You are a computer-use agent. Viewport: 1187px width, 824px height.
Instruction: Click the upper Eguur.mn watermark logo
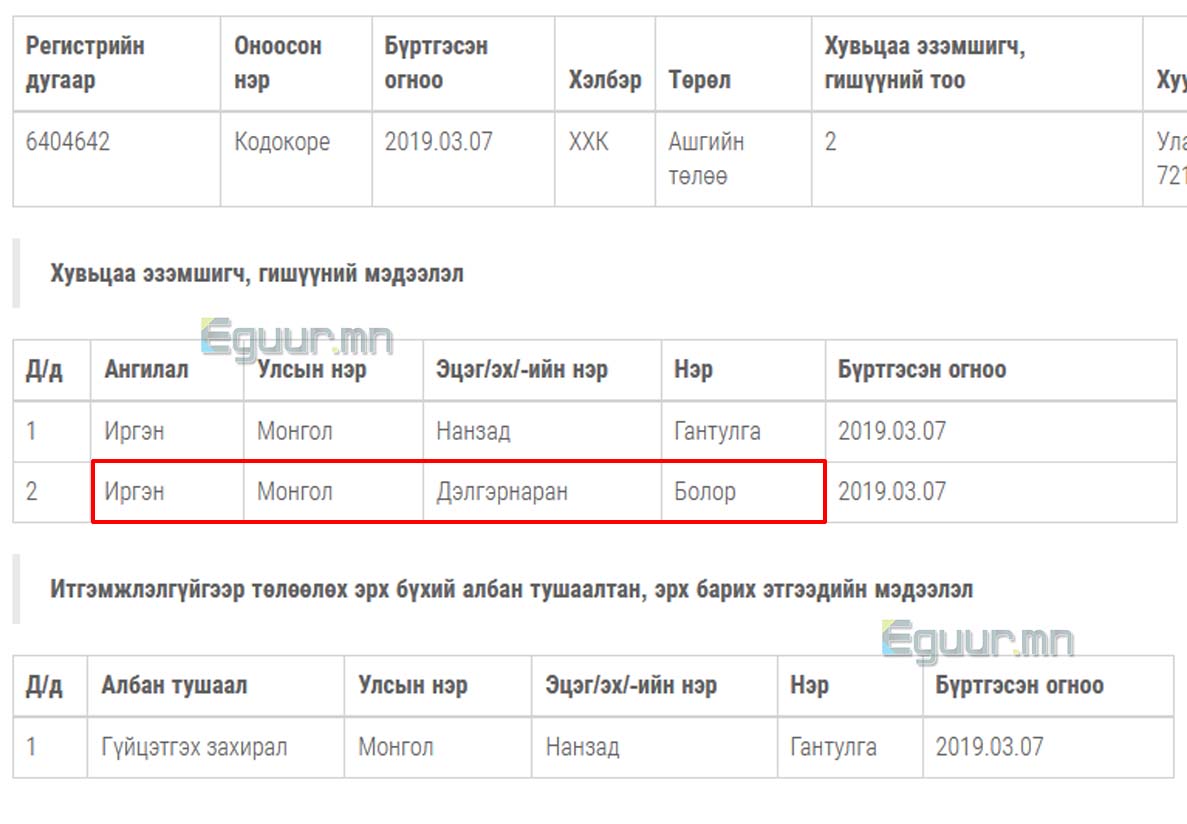click(297, 339)
